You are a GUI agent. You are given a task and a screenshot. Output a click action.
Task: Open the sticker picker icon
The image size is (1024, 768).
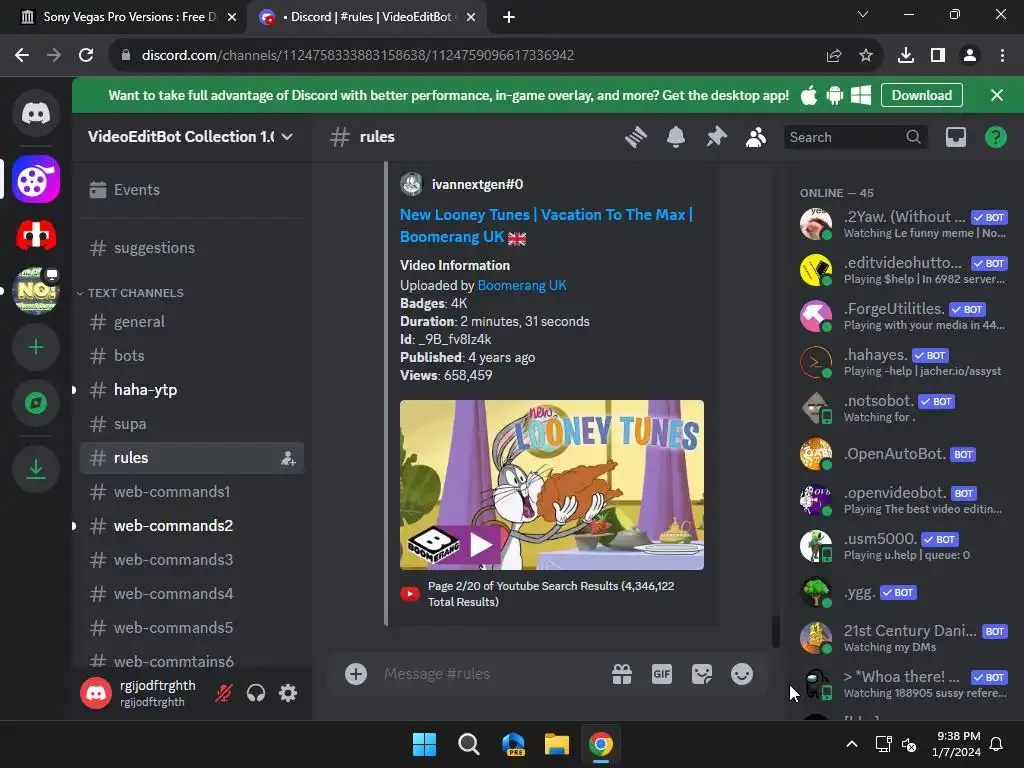pyautogui.click(x=702, y=674)
